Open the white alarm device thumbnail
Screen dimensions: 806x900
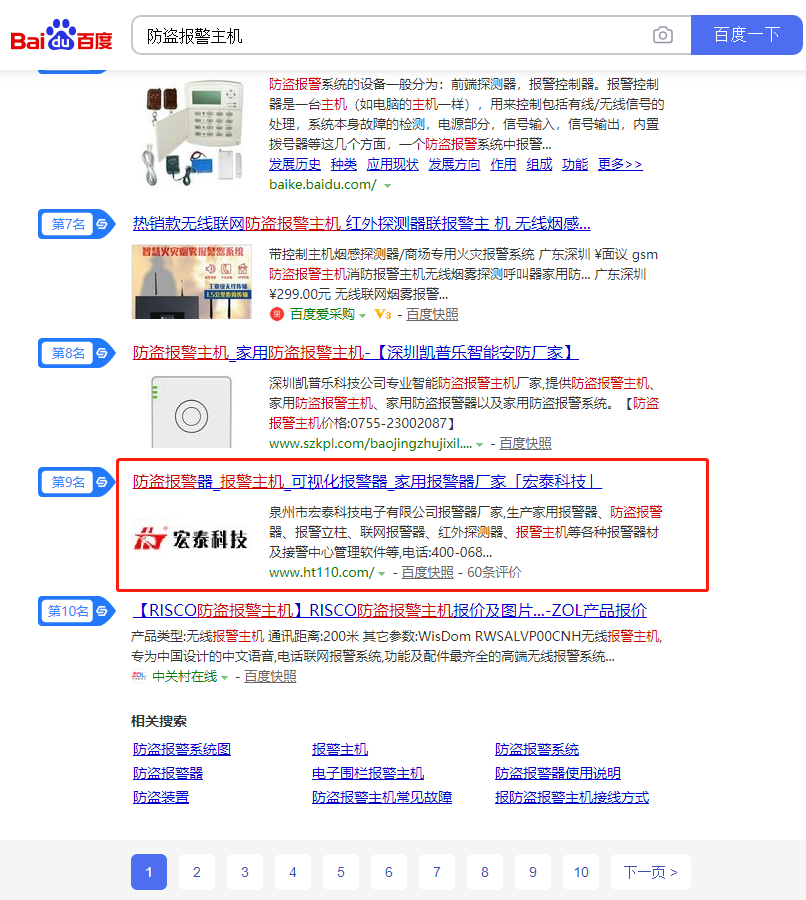coord(192,412)
